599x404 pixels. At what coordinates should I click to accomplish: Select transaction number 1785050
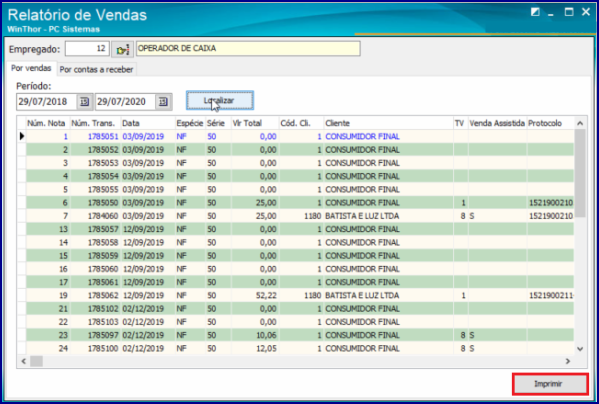(103, 203)
